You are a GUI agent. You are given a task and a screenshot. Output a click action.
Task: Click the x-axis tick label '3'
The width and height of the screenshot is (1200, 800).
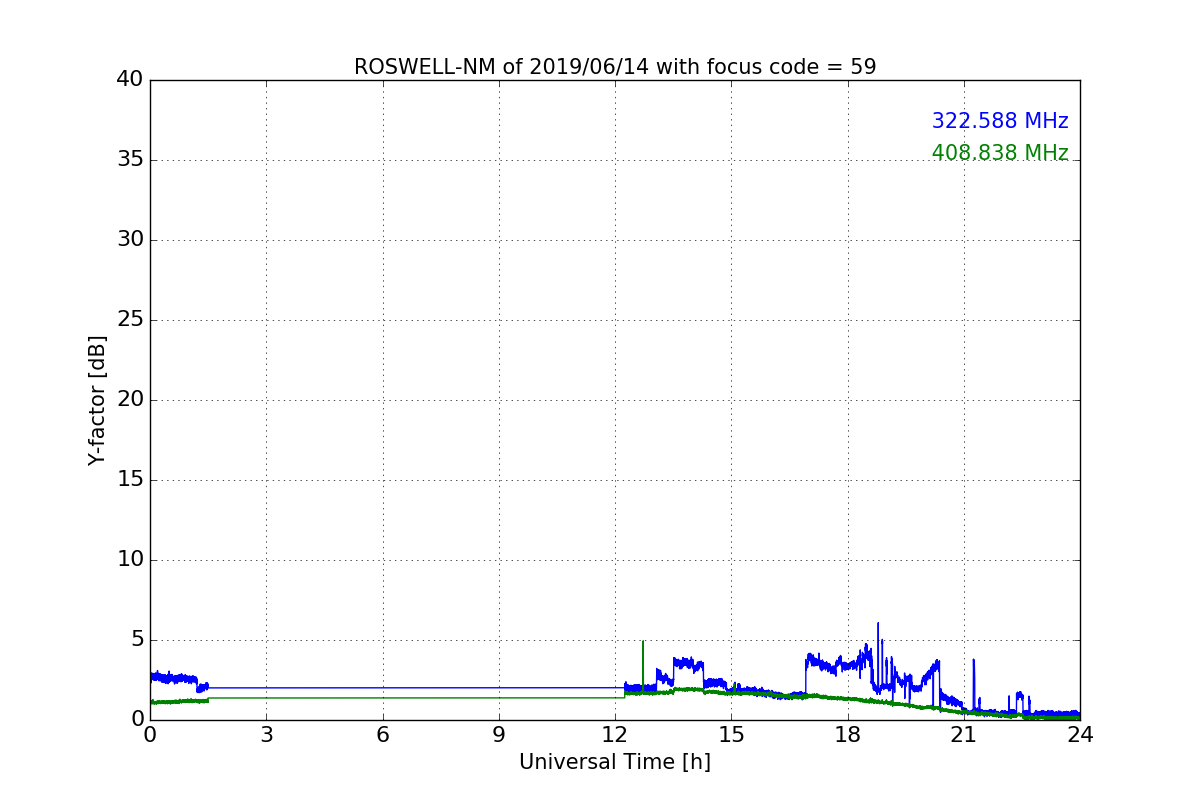266,735
